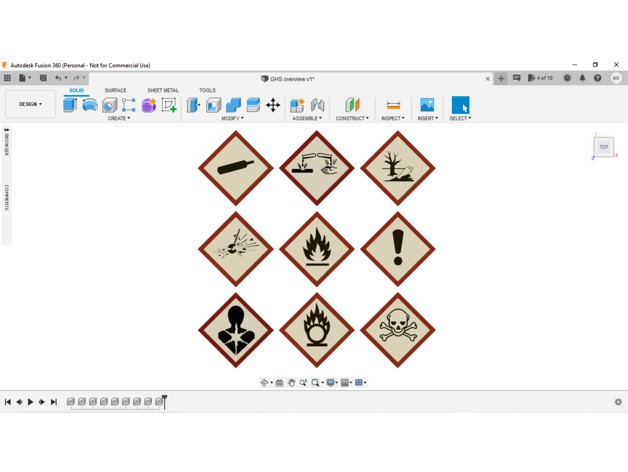Image resolution: width=628 pixels, height=472 pixels.
Task: Expand the INSPECT menu
Action: click(393, 118)
